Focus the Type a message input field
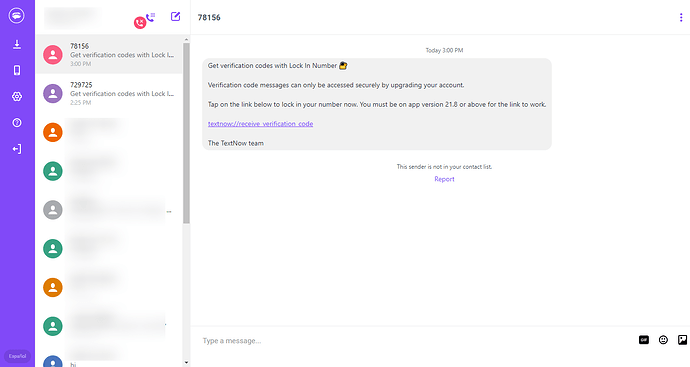This screenshot has width=690, height=367. point(414,341)
